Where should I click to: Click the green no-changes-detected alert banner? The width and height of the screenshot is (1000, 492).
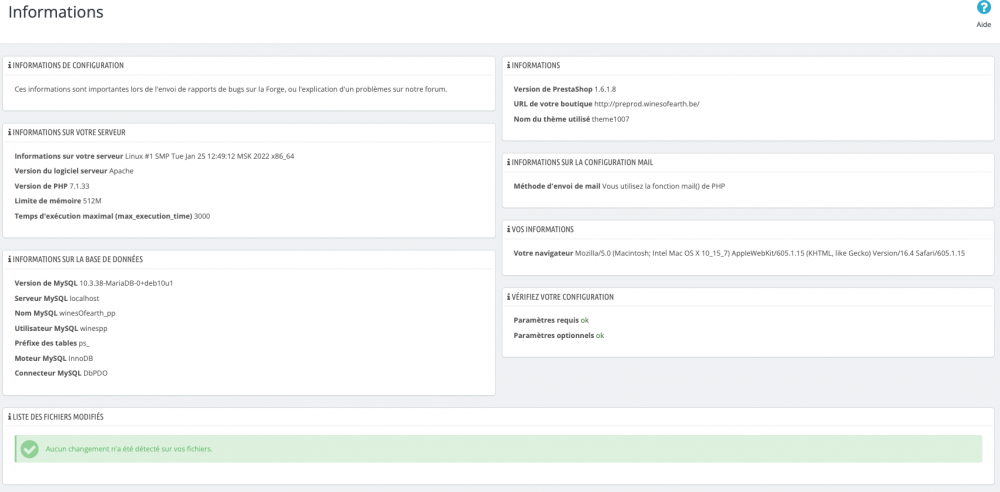[x=500, y=449]
